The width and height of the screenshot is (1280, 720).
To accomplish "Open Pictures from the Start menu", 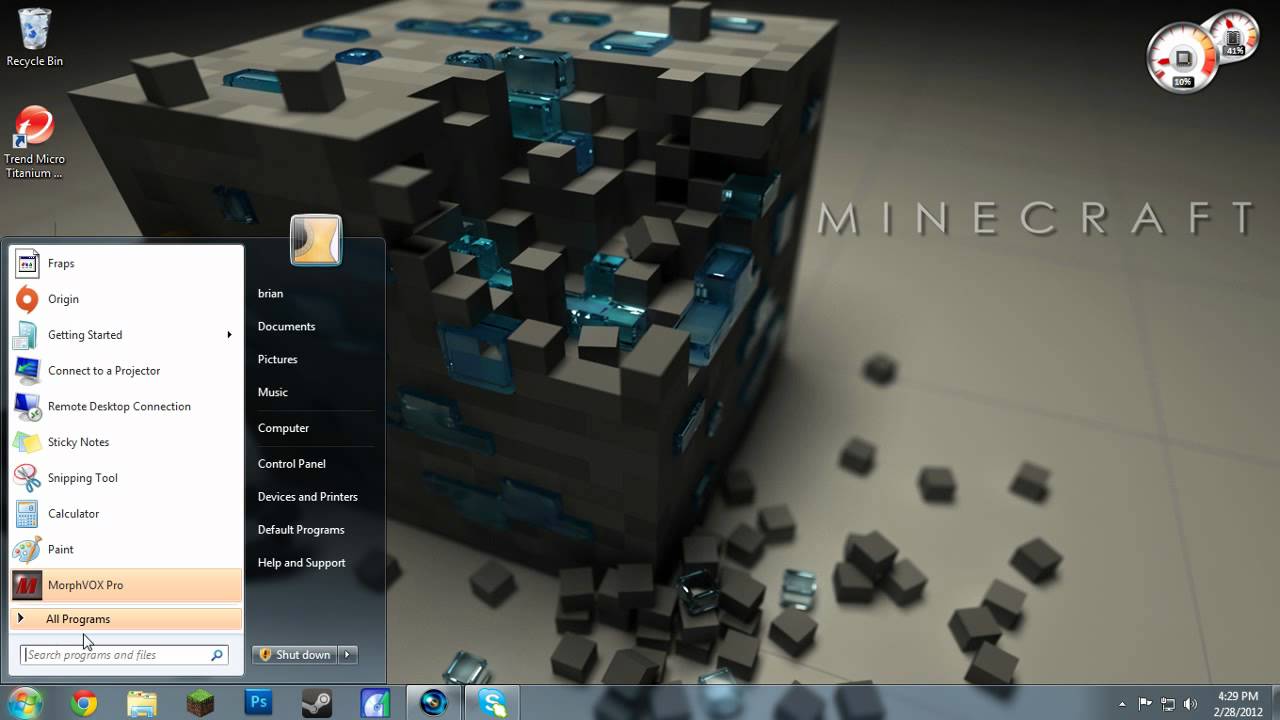I will point(277,359).
